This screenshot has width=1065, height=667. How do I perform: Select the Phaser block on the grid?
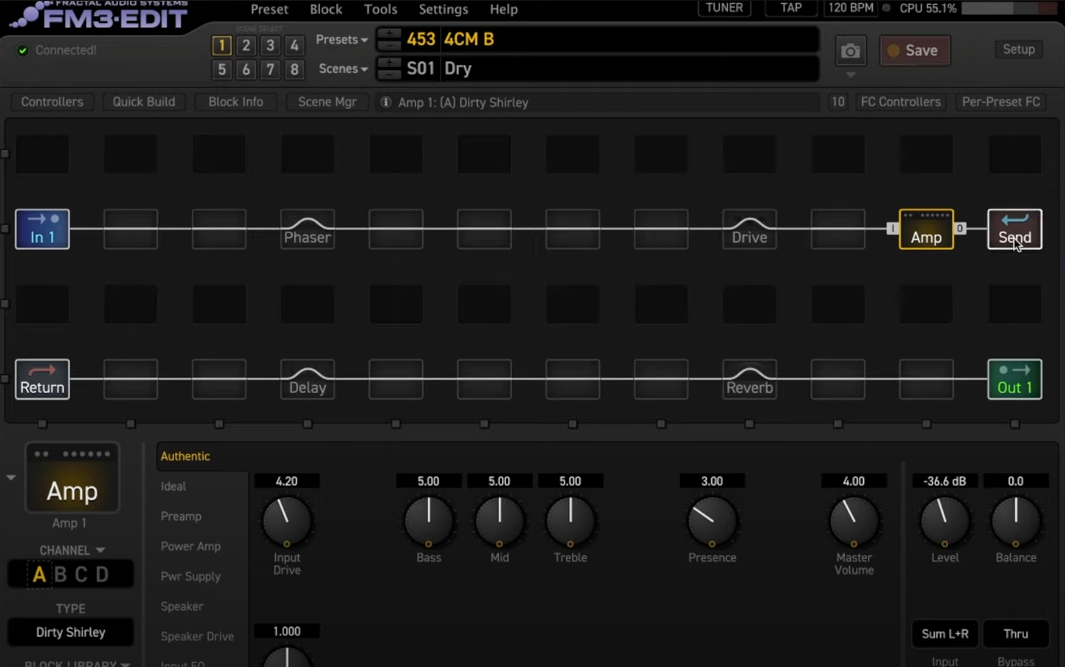click(308, 229)
